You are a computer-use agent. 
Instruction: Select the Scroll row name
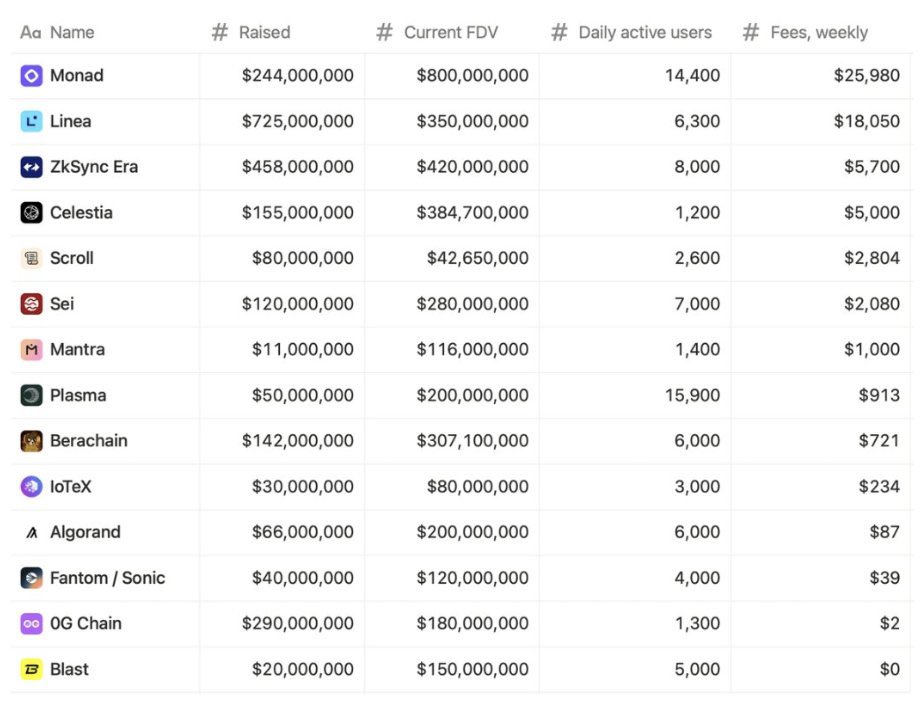72,258
